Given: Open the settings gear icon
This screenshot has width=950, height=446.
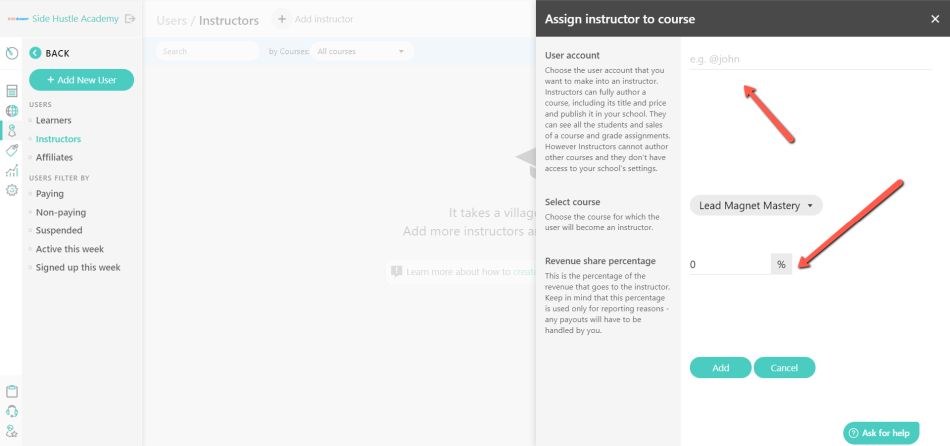Looking at the screenshot, I should (x=12, y=190).
